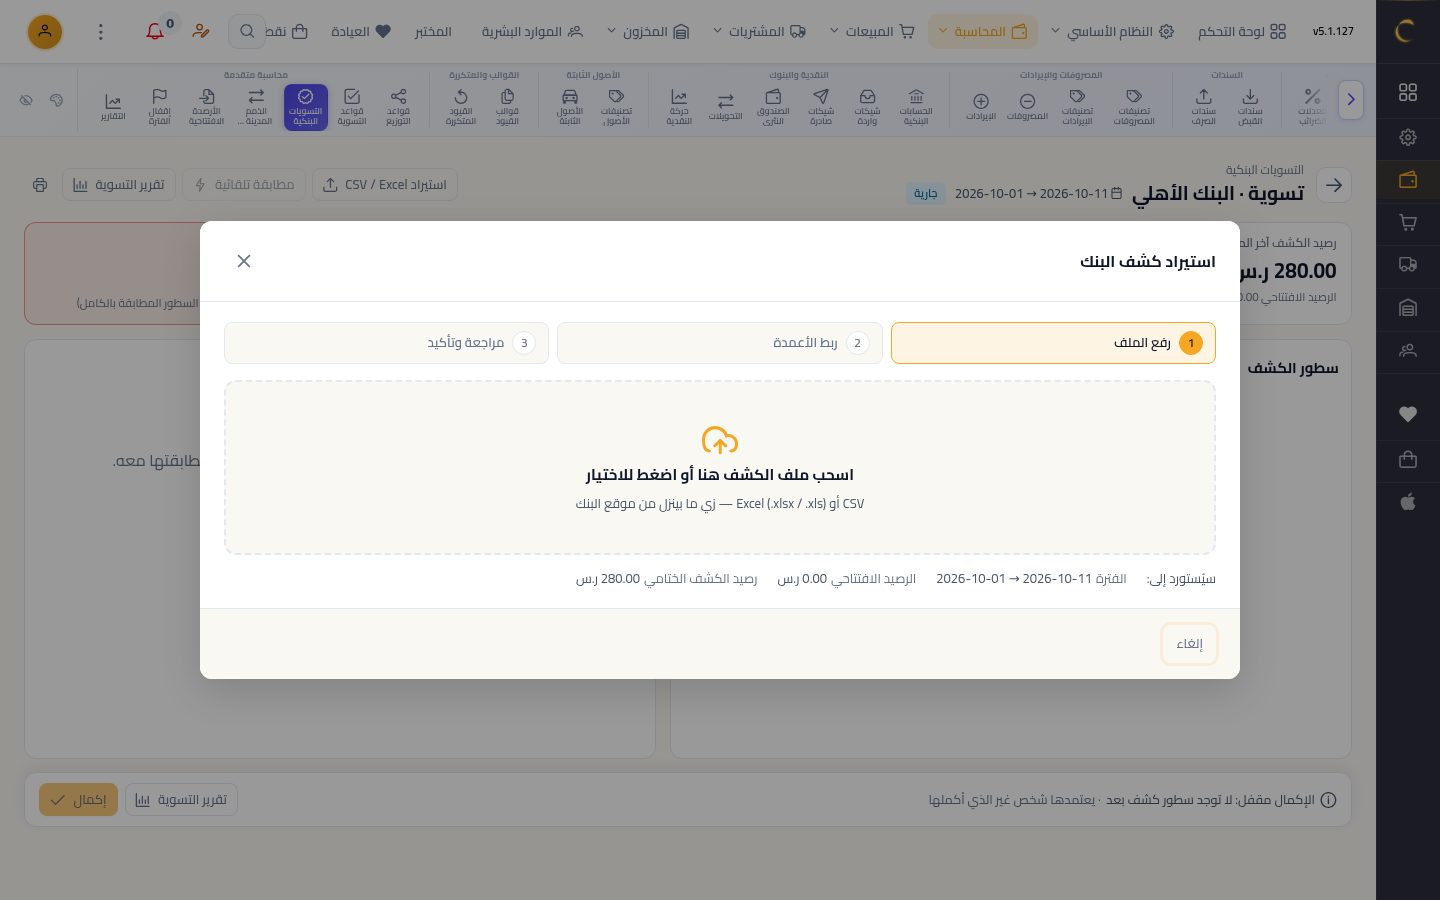
Task: Click the print icon beside تقرير التسوية
Action: [x=40, y=185]
